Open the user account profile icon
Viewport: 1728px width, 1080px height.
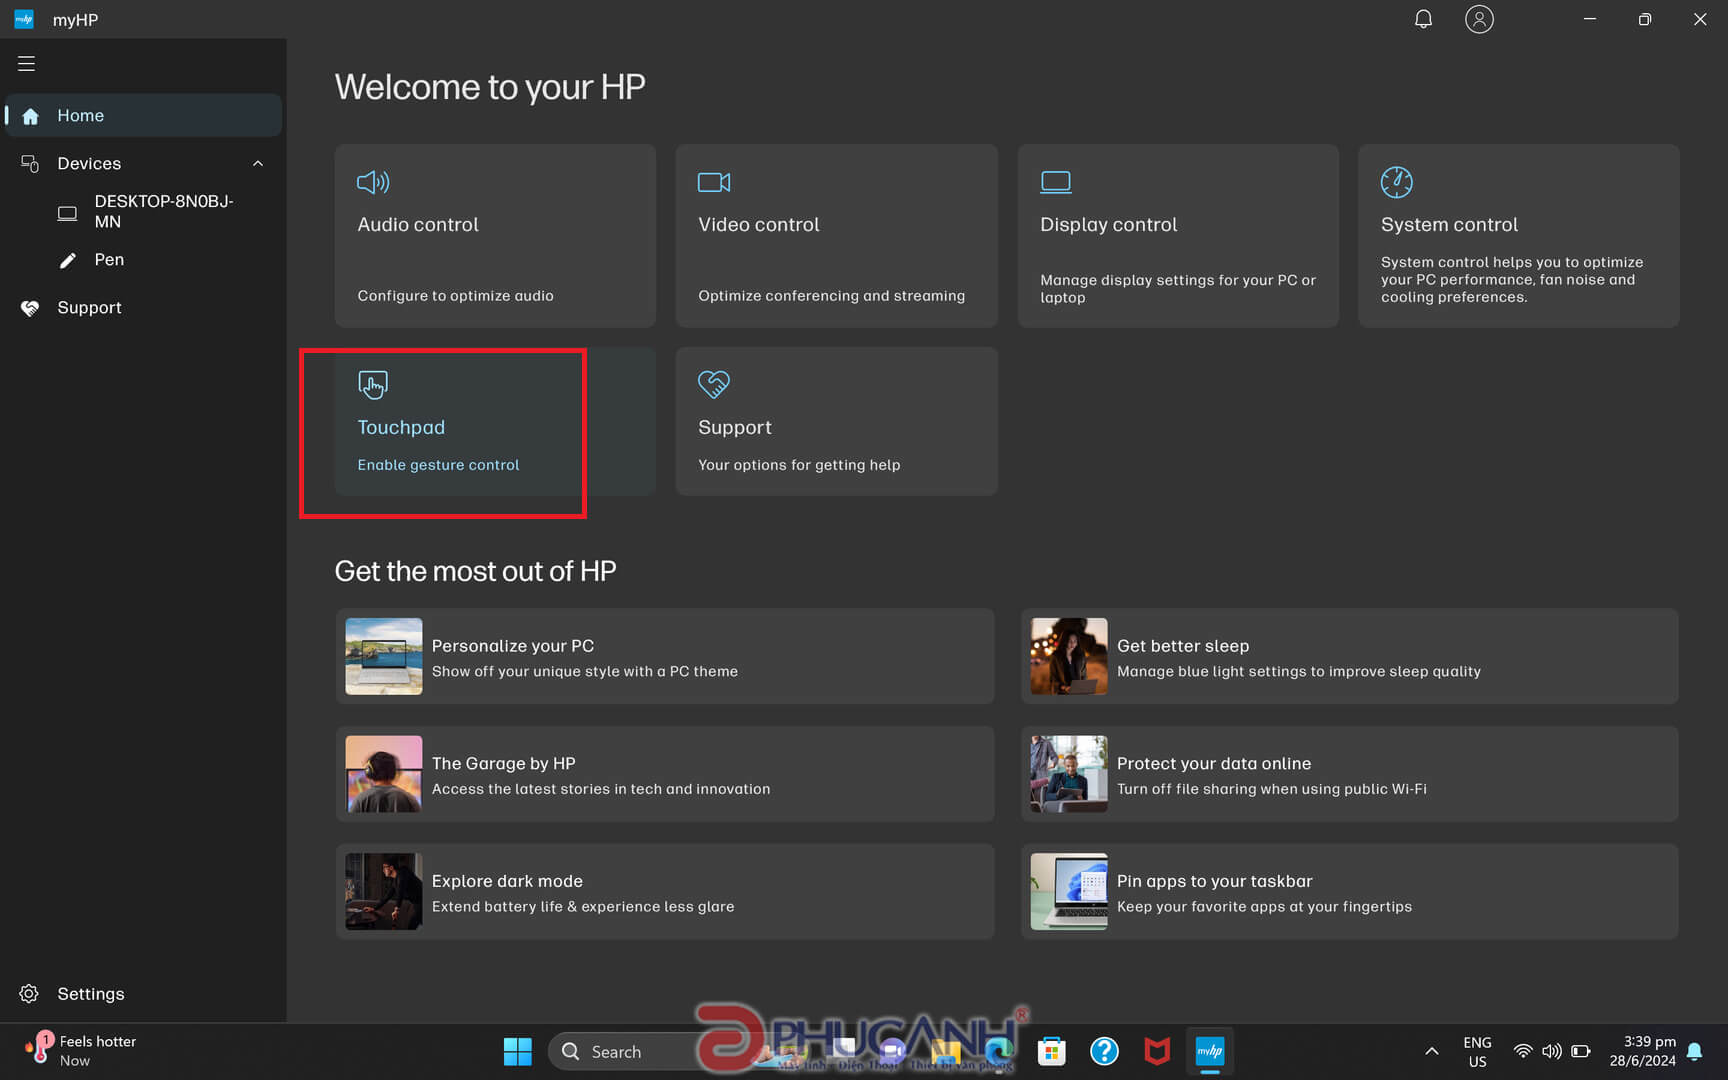[1479, 19]
